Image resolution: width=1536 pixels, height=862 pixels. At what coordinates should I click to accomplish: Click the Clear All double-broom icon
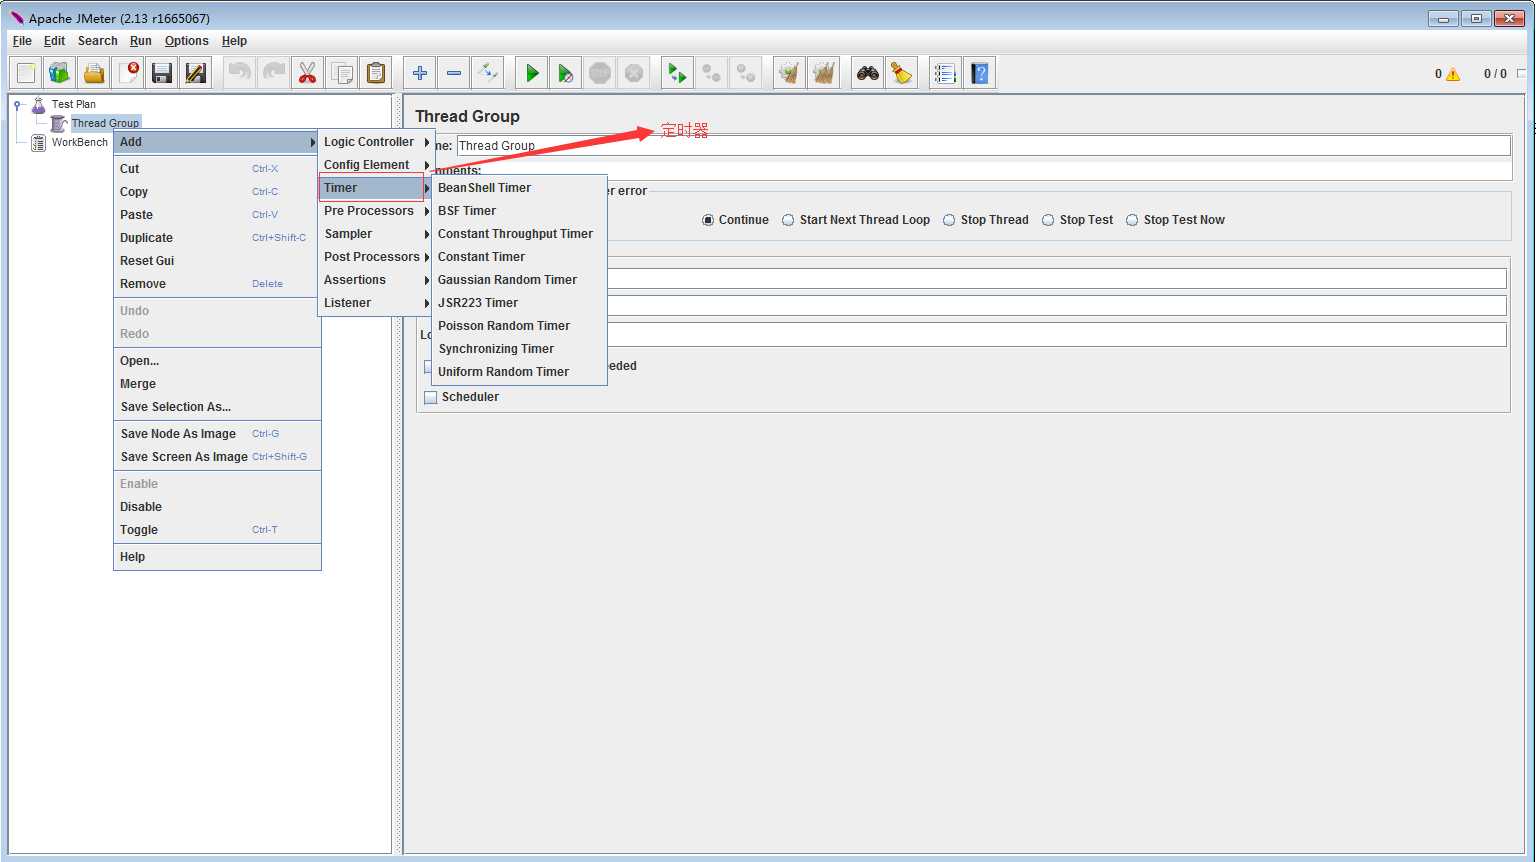click(824, 73)
